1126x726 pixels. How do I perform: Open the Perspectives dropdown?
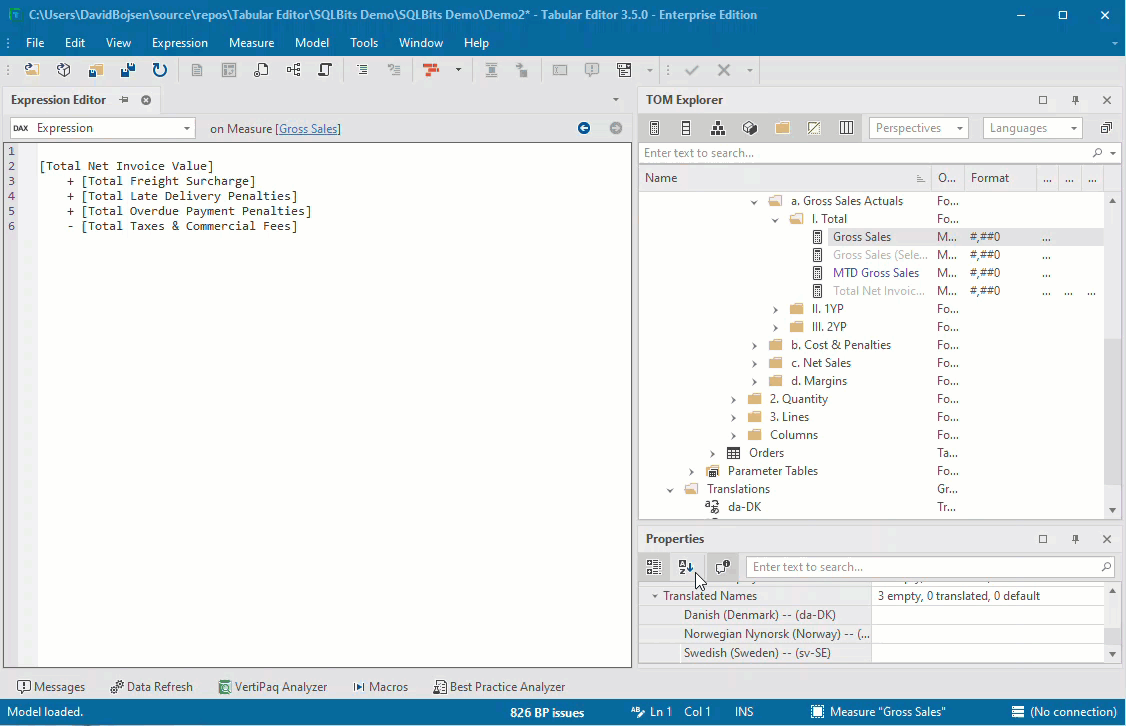click(918, 127)
